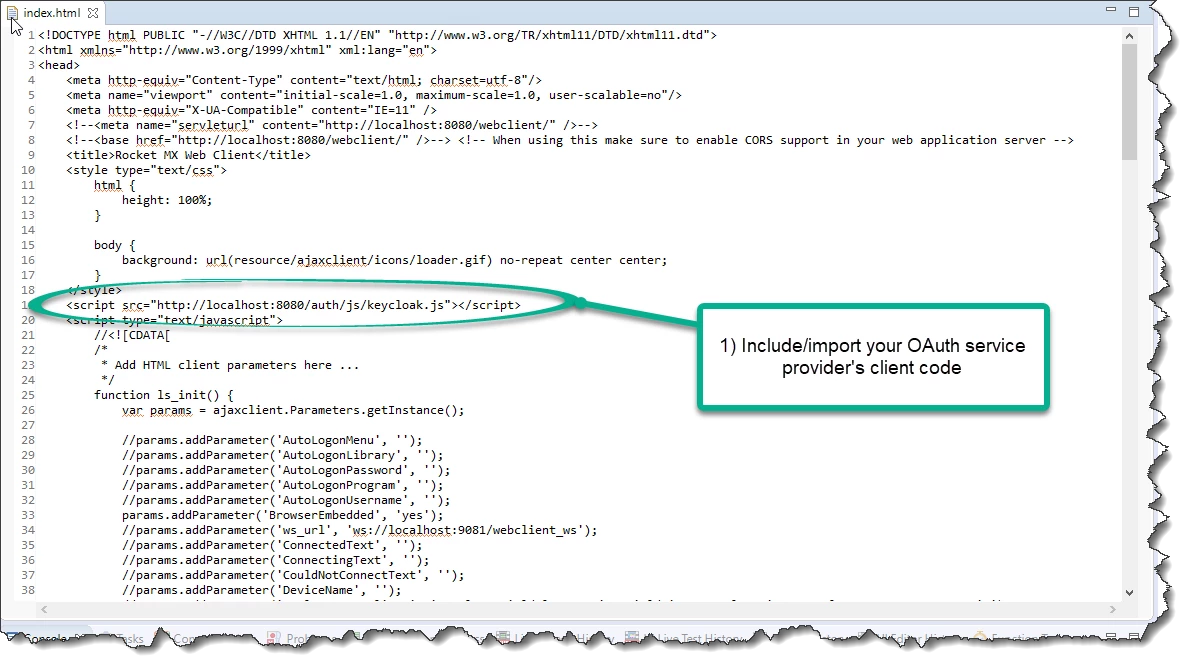Place cursor in the "<!DOCTYPE html PUBLIC" line
The height and width of the screenshot is (672, 1194).
(x=377, y=35)
